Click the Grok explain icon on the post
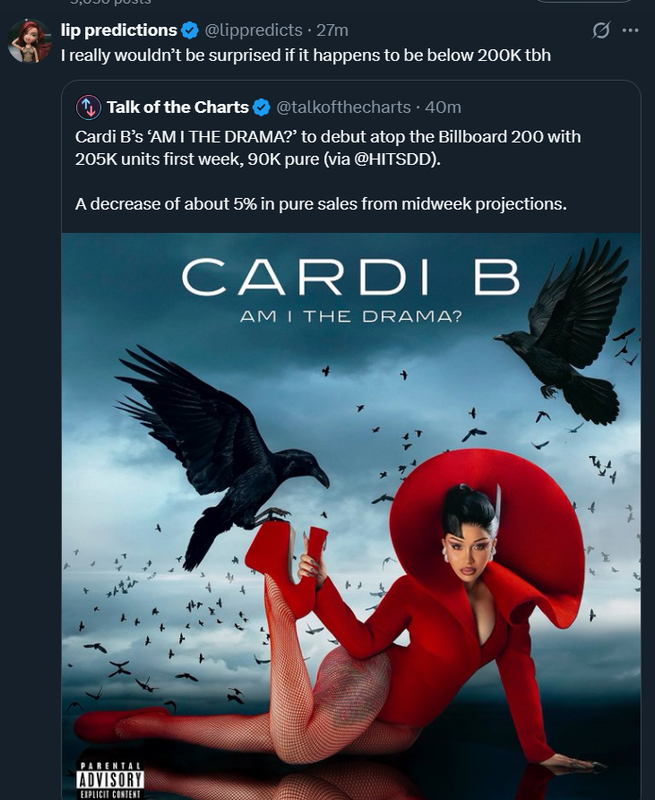The width and height of the screenshot is (655, 800). (601, 31)
